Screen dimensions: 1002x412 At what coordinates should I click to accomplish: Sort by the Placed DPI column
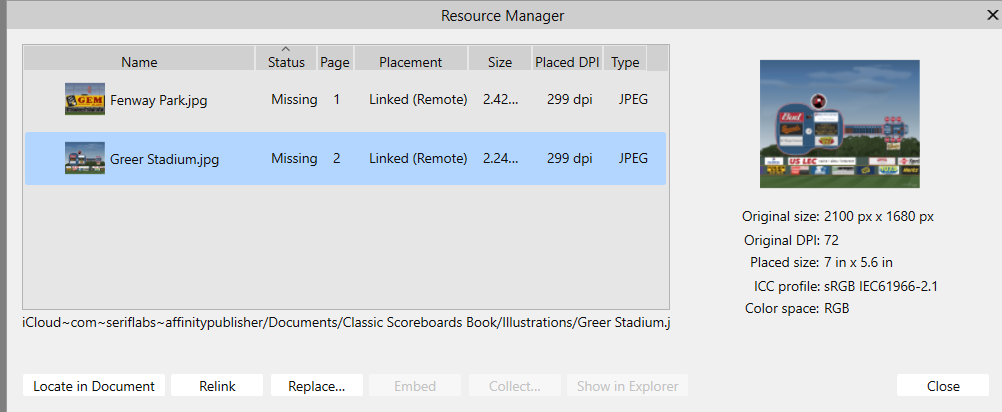pyautogui.click(x=568, y=62)
